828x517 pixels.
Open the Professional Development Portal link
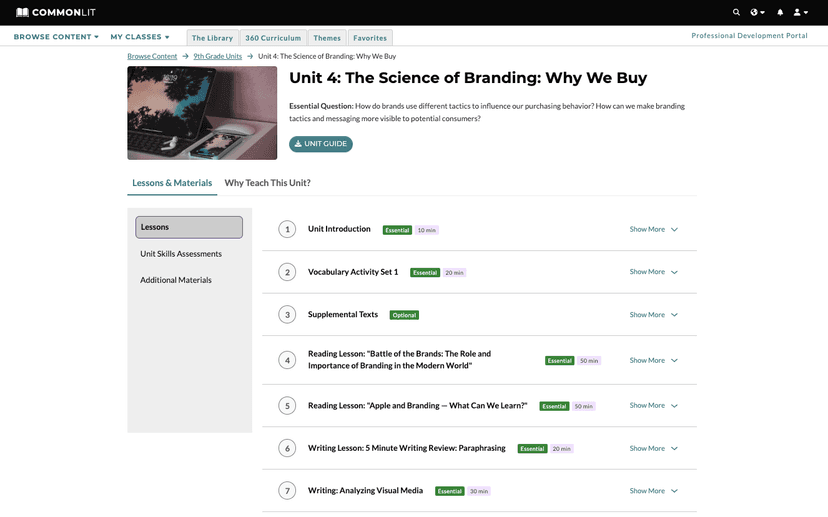(x=749, y=36)
